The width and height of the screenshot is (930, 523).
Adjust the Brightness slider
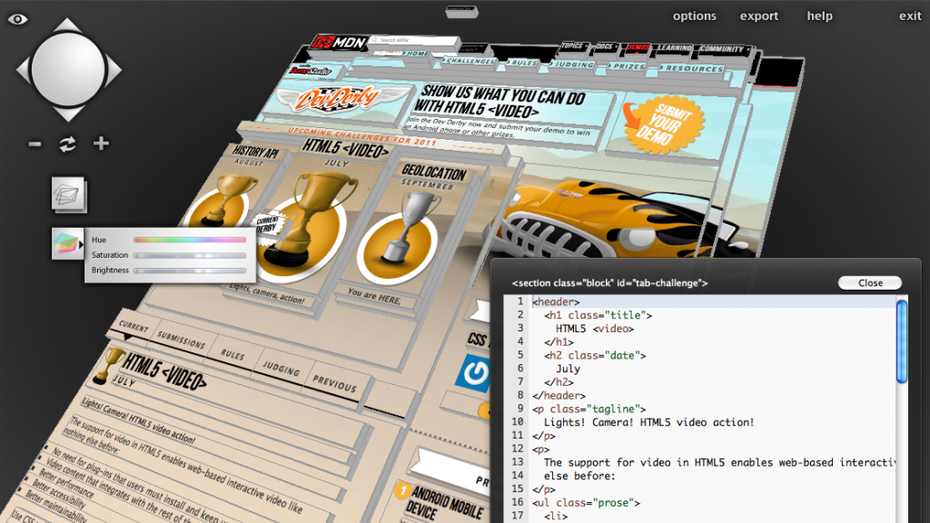click(190, 270)
